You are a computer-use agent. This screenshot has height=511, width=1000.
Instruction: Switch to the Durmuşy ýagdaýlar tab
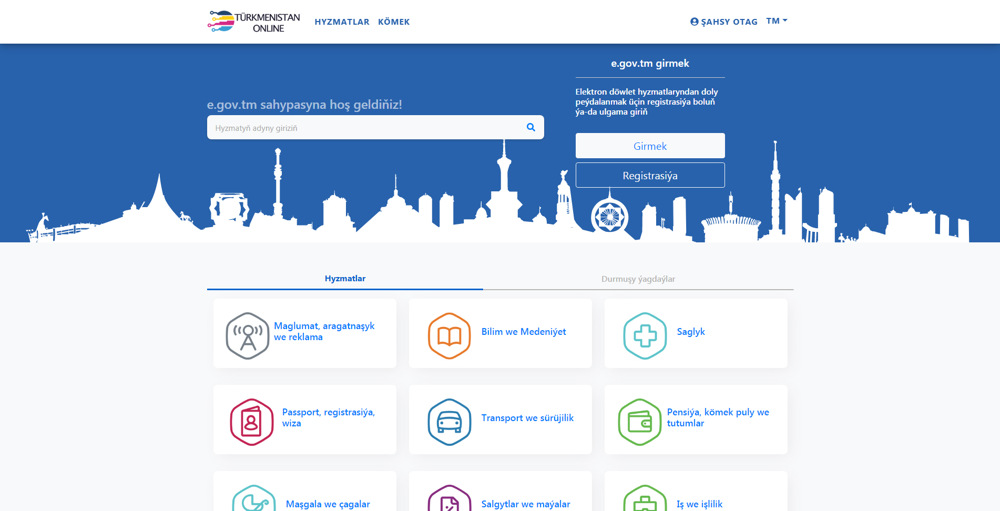(638, 279)
